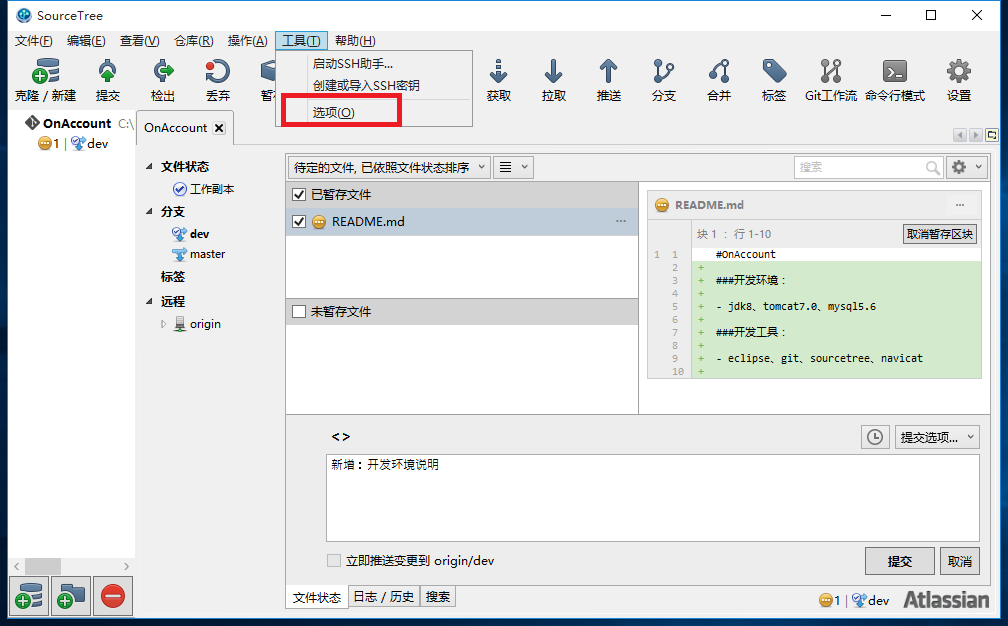
Task: Select 选项(O) in Tools menu
Action: tap(374, 112)
